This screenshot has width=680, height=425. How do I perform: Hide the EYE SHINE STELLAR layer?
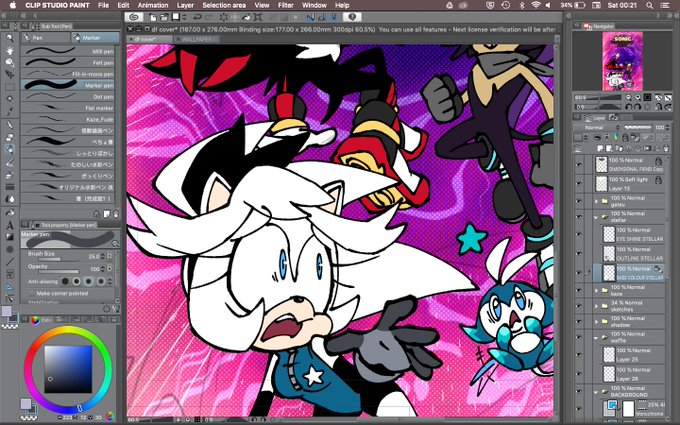[x=579, y=234]
